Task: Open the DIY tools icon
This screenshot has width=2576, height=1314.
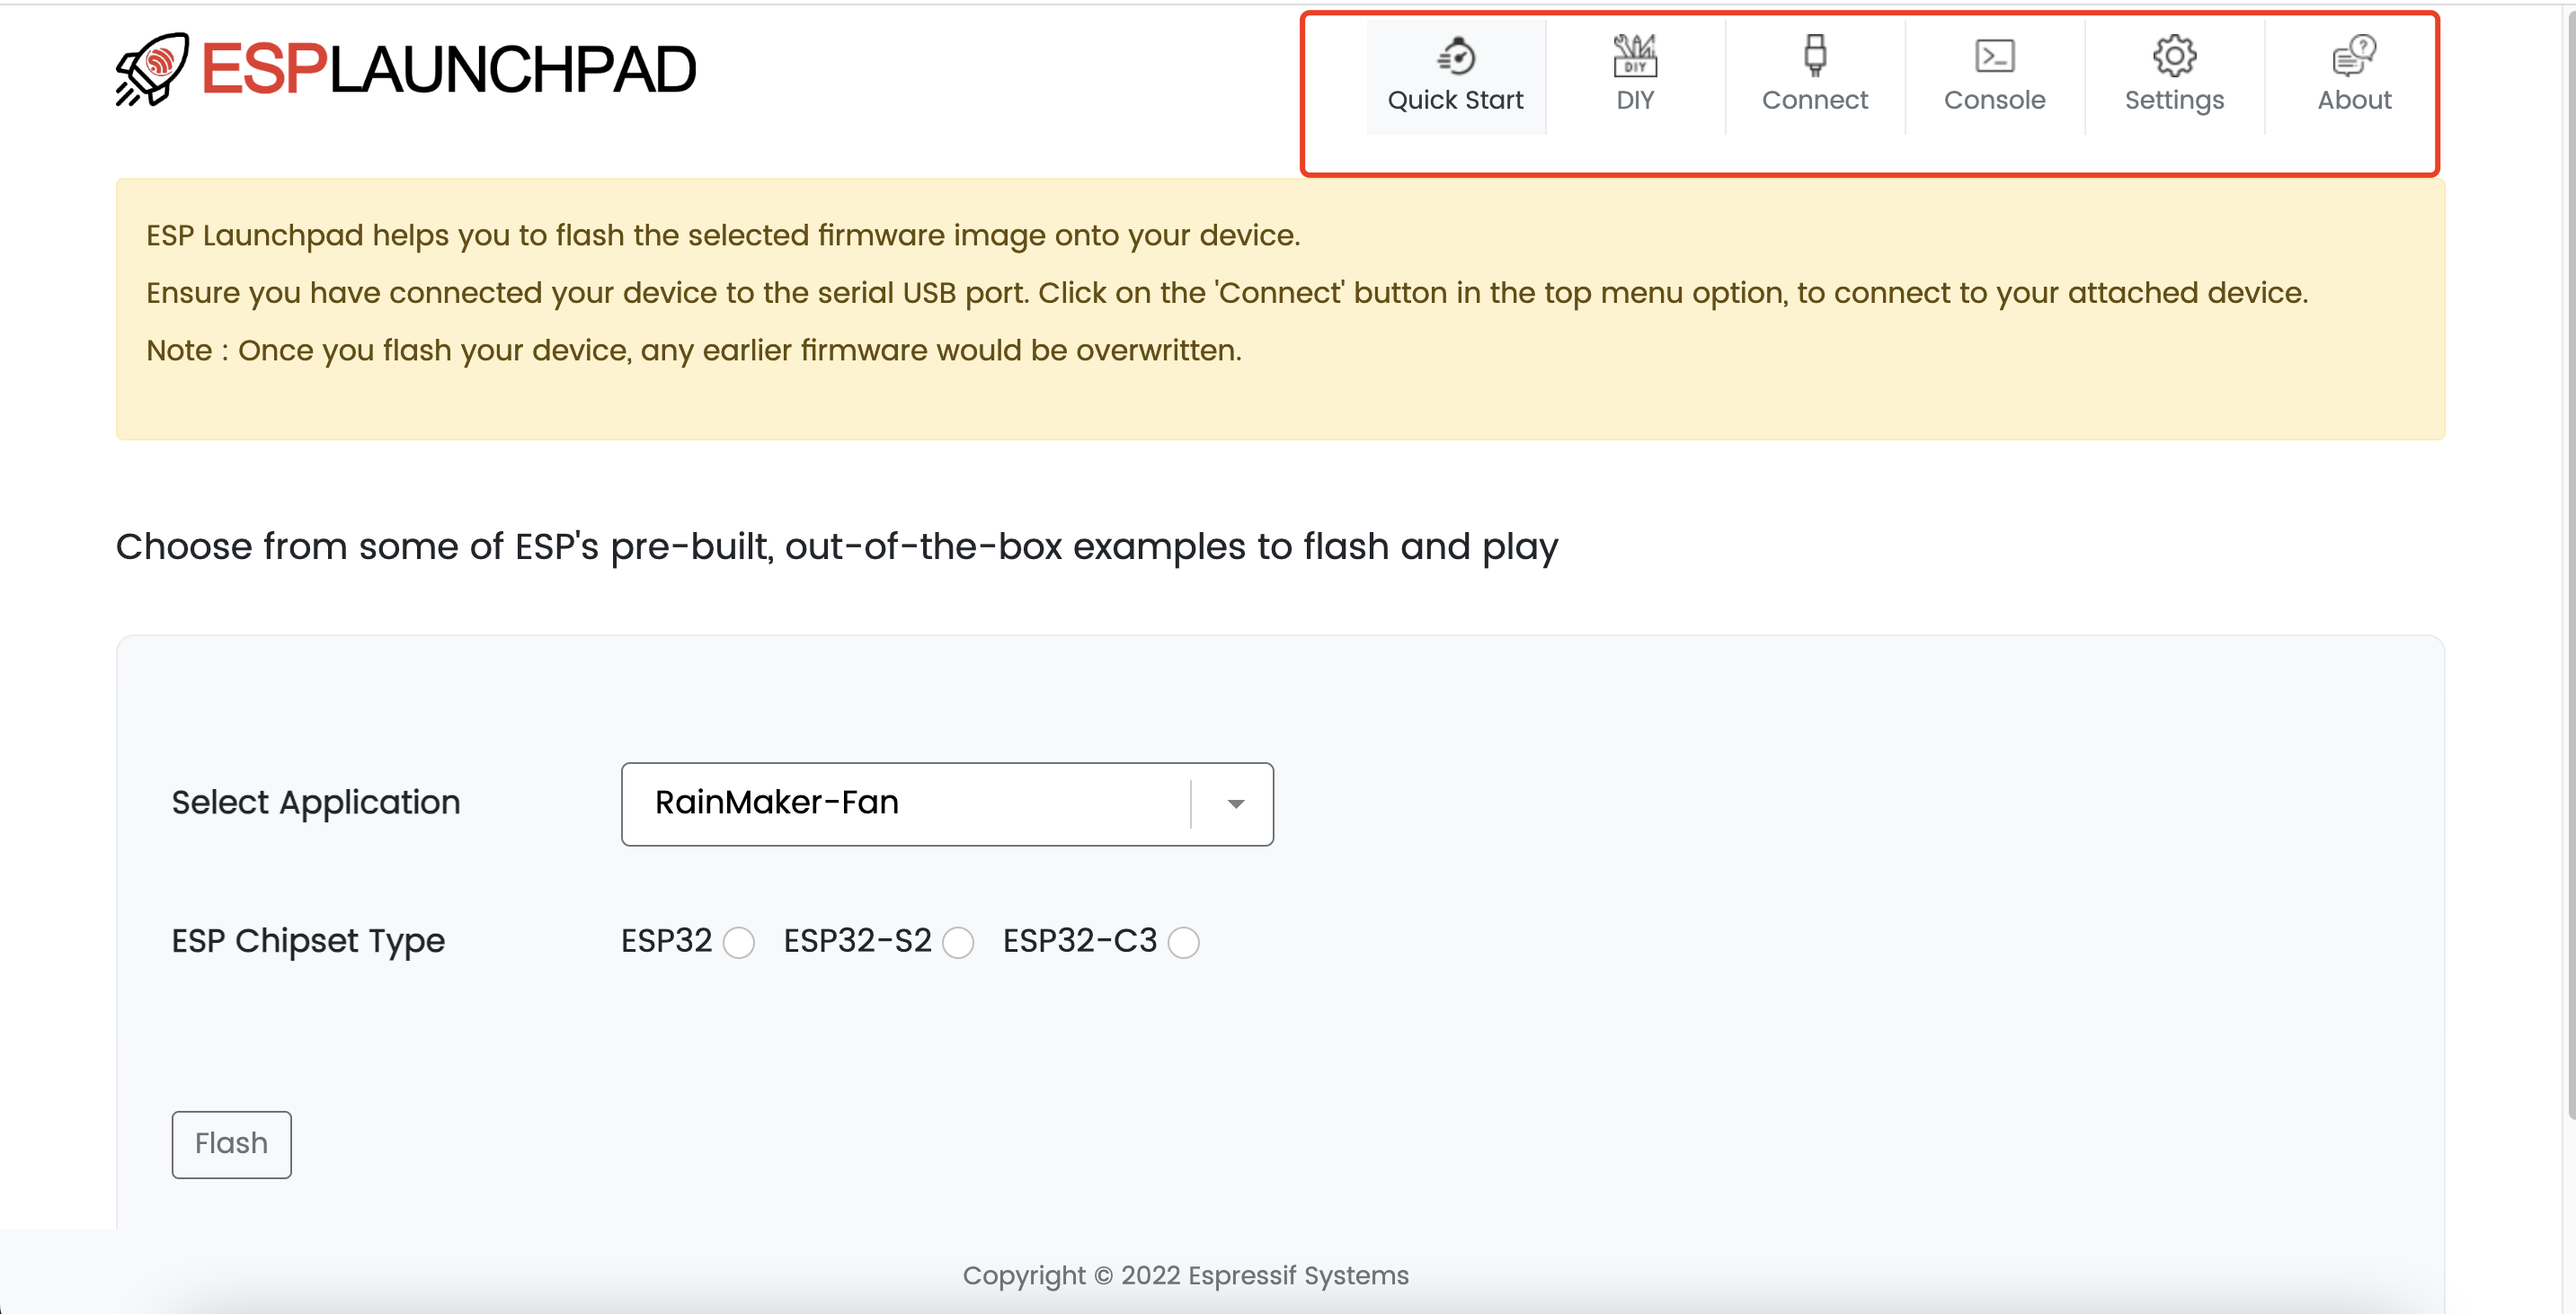Action: 1635,56
